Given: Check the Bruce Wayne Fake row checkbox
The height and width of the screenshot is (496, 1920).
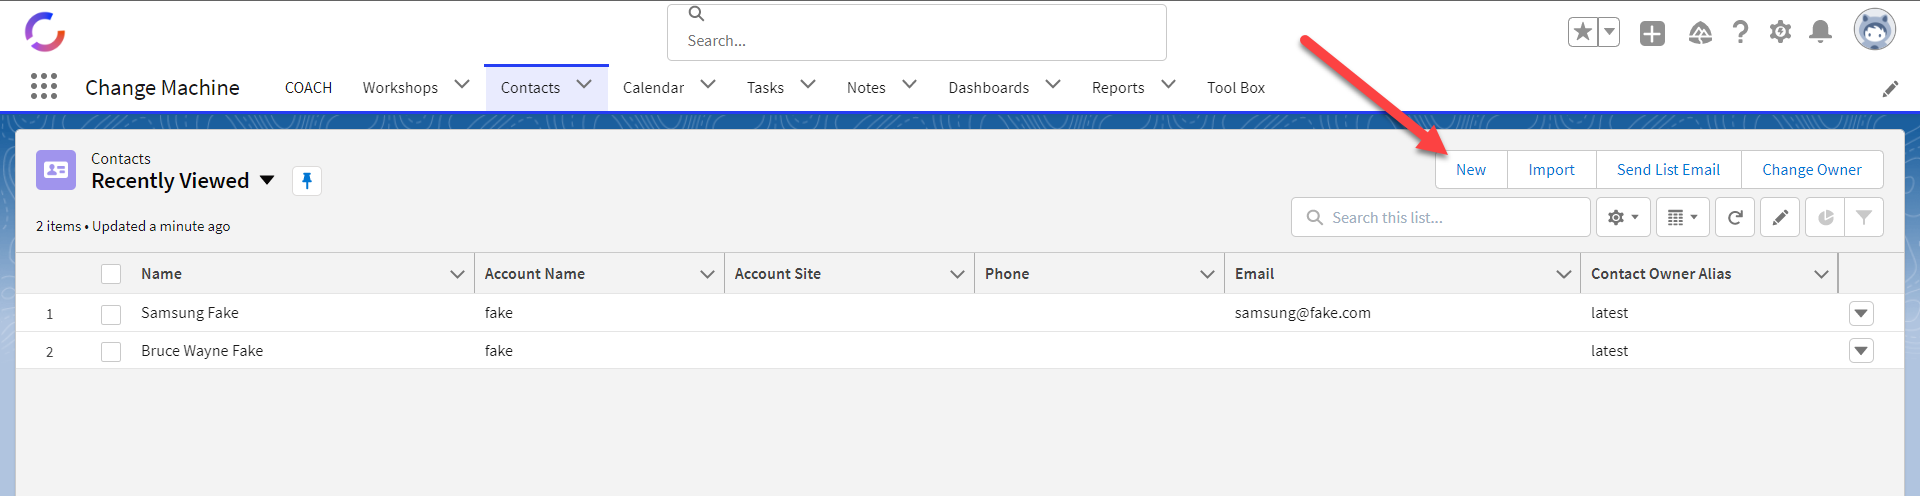Looking at the screenshot, I should click(111, 352).
